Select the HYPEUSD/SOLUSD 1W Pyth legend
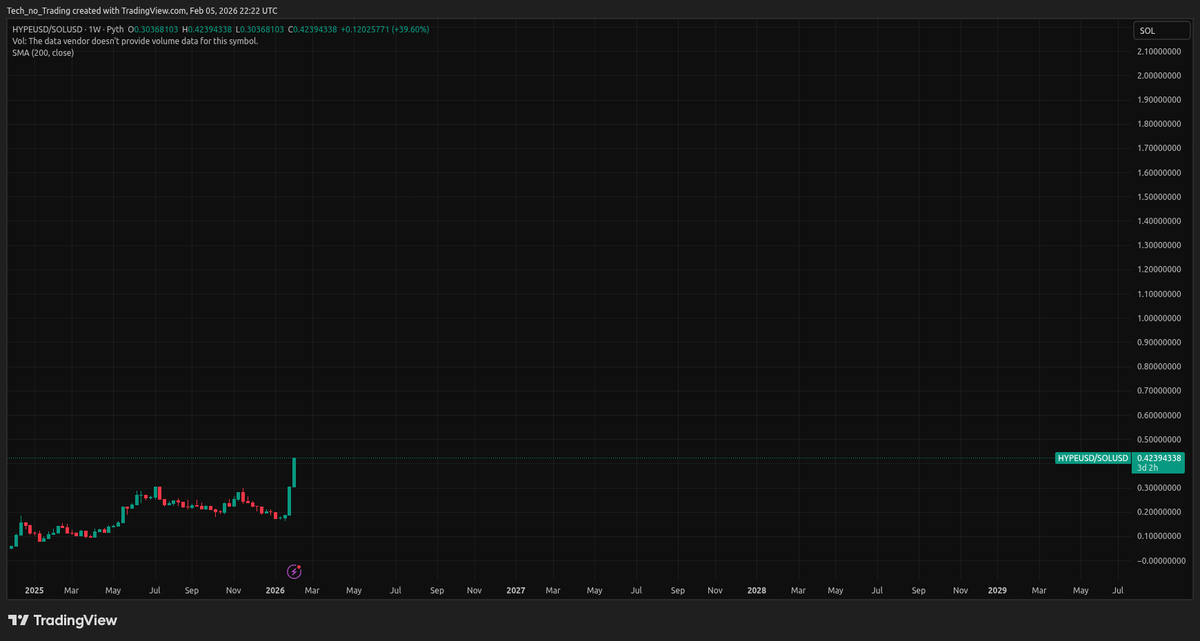The image size is (1200, 641). (x=69, y=29)
